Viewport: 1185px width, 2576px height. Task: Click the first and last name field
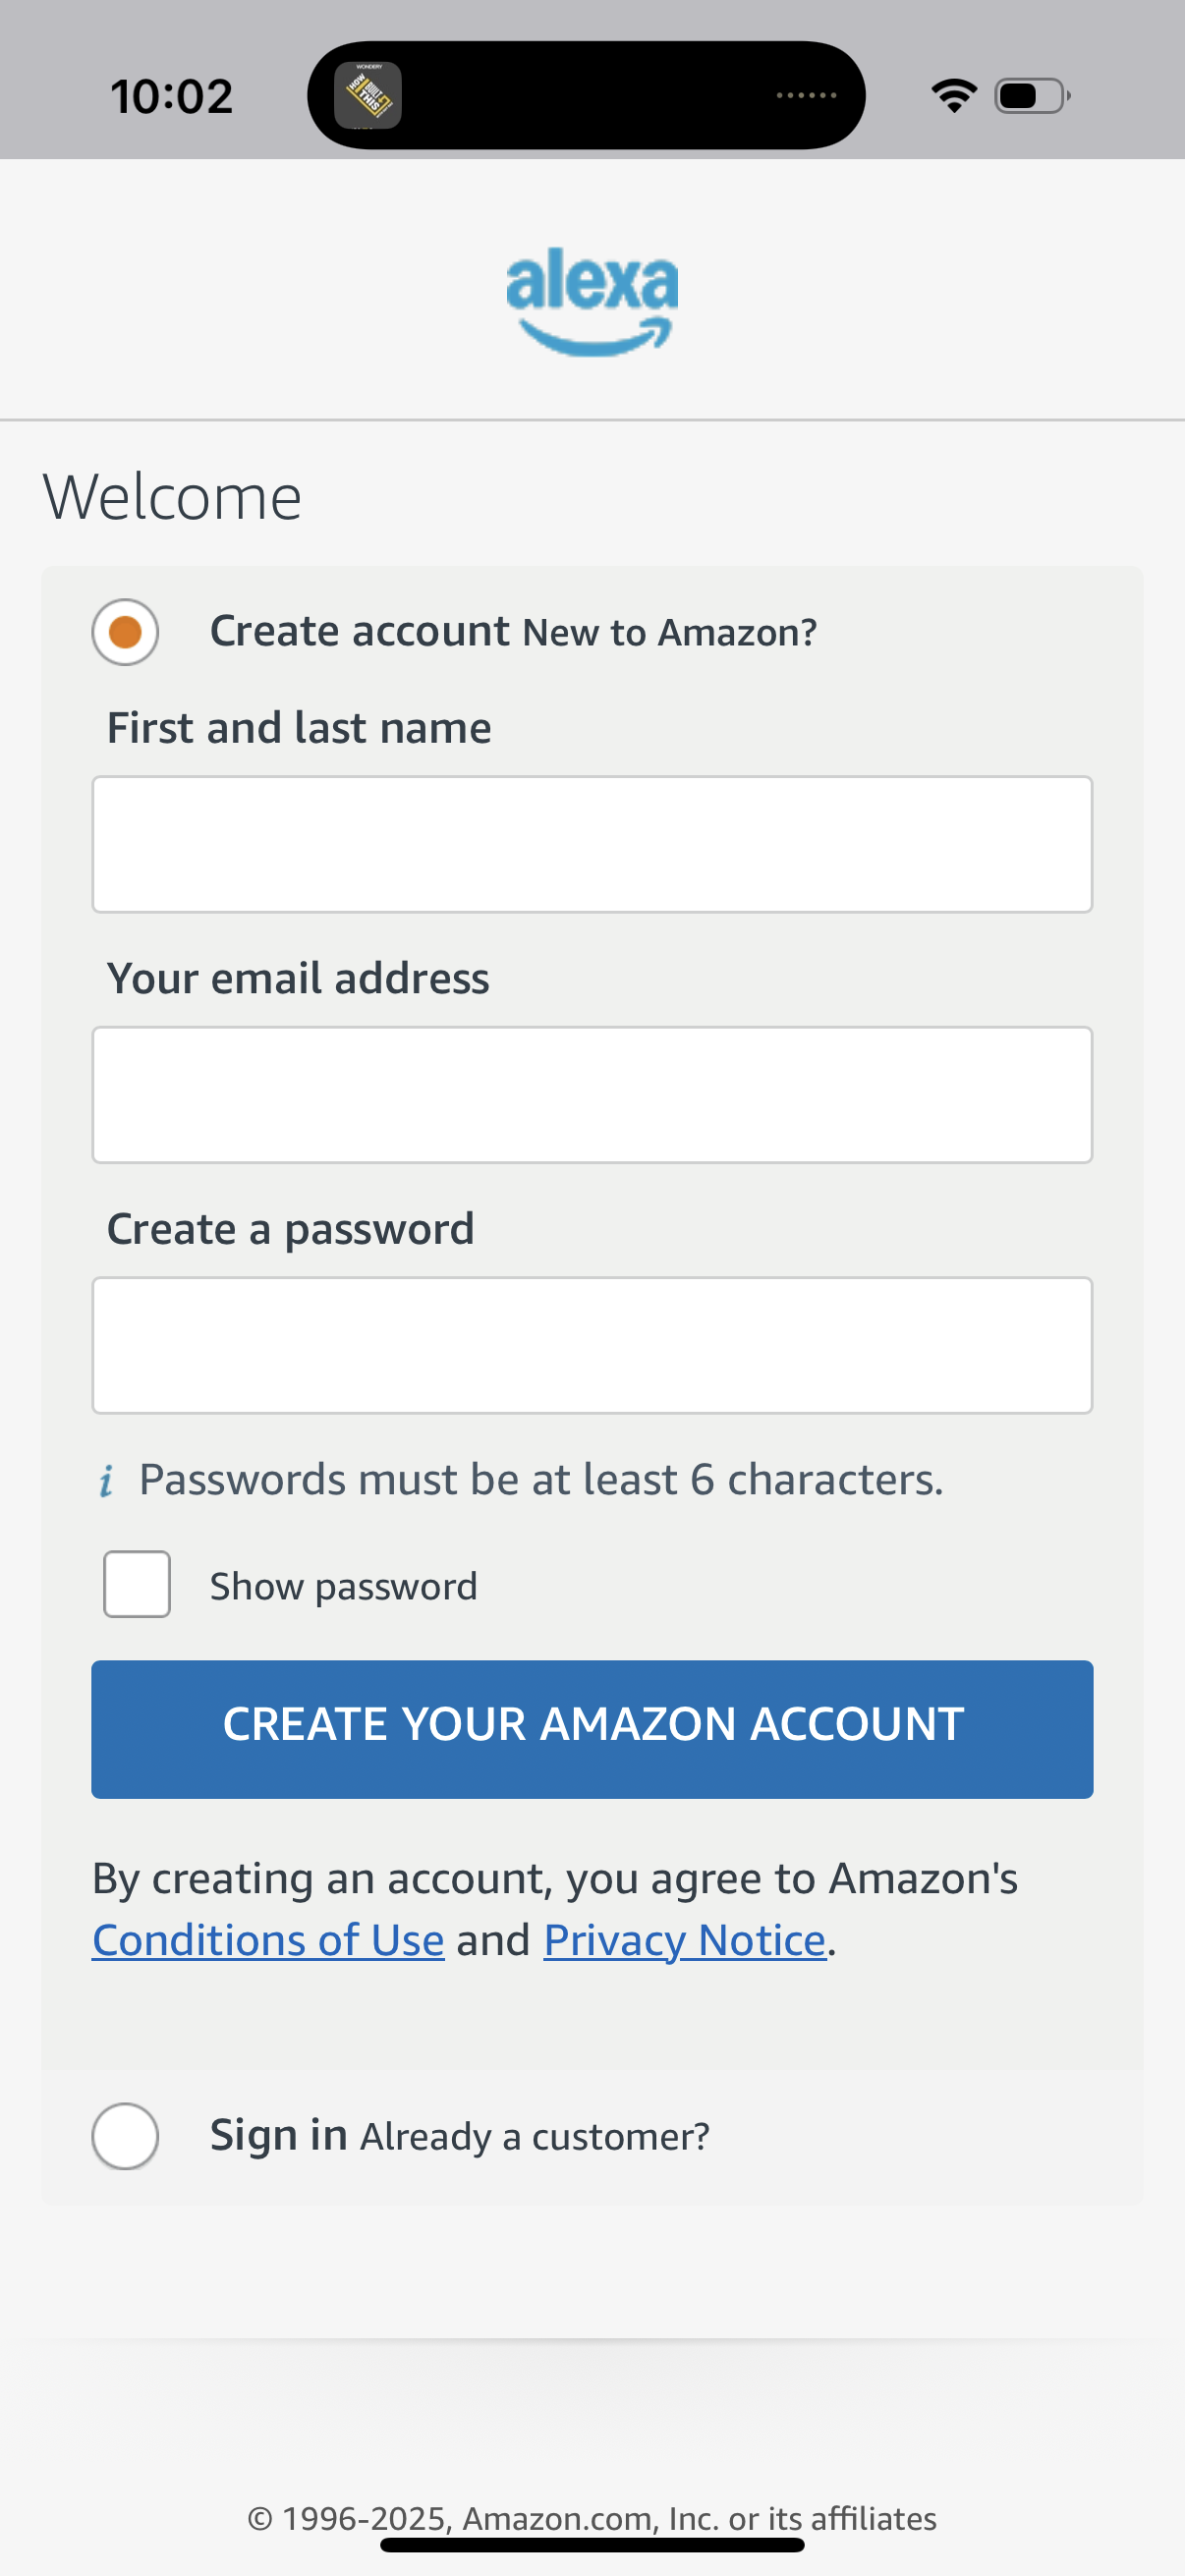(592, 843)
